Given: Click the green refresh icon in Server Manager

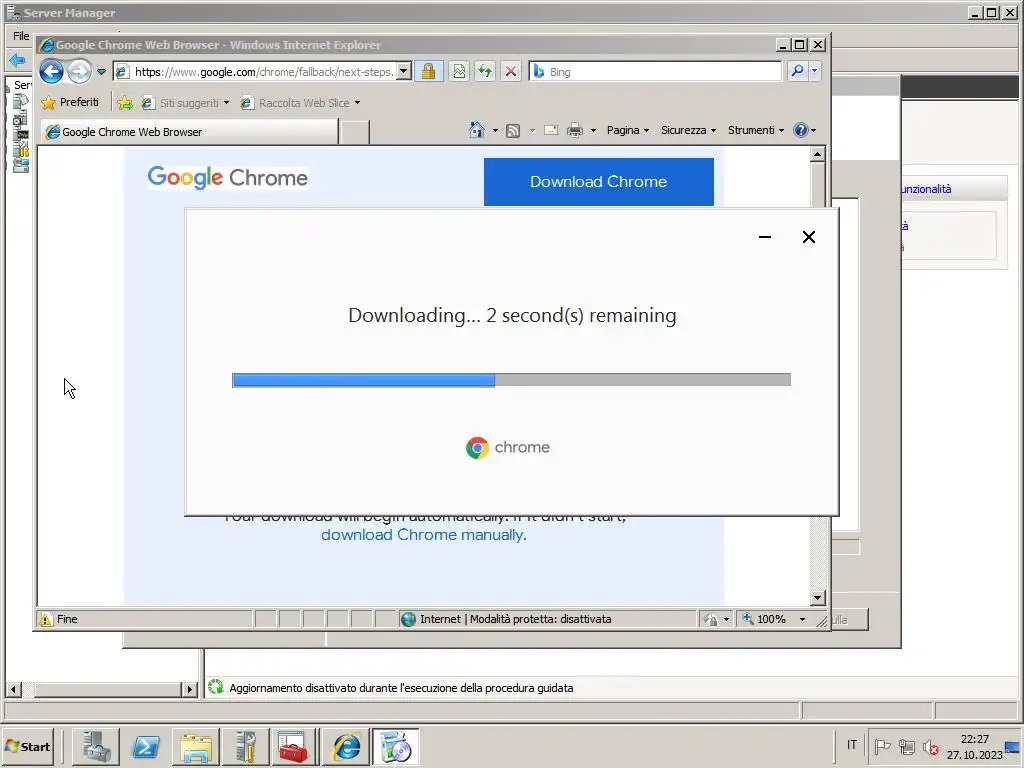Looking at the screenshot, I should [216, 687].
